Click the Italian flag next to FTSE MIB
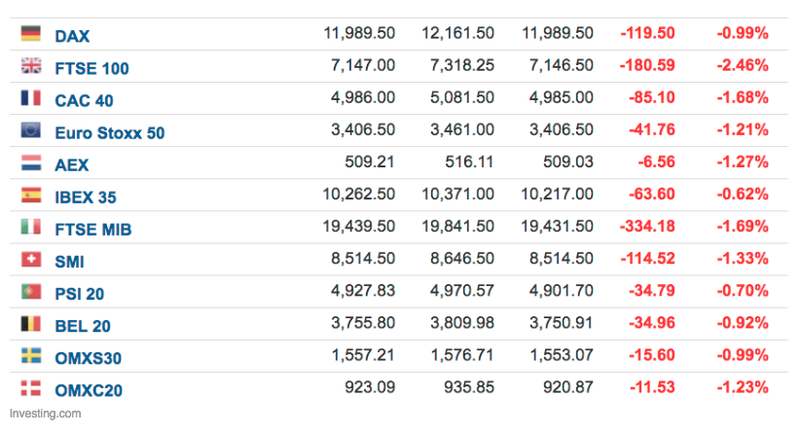Image resolution: width=800 pixels, height=433 pixels. 30,228
